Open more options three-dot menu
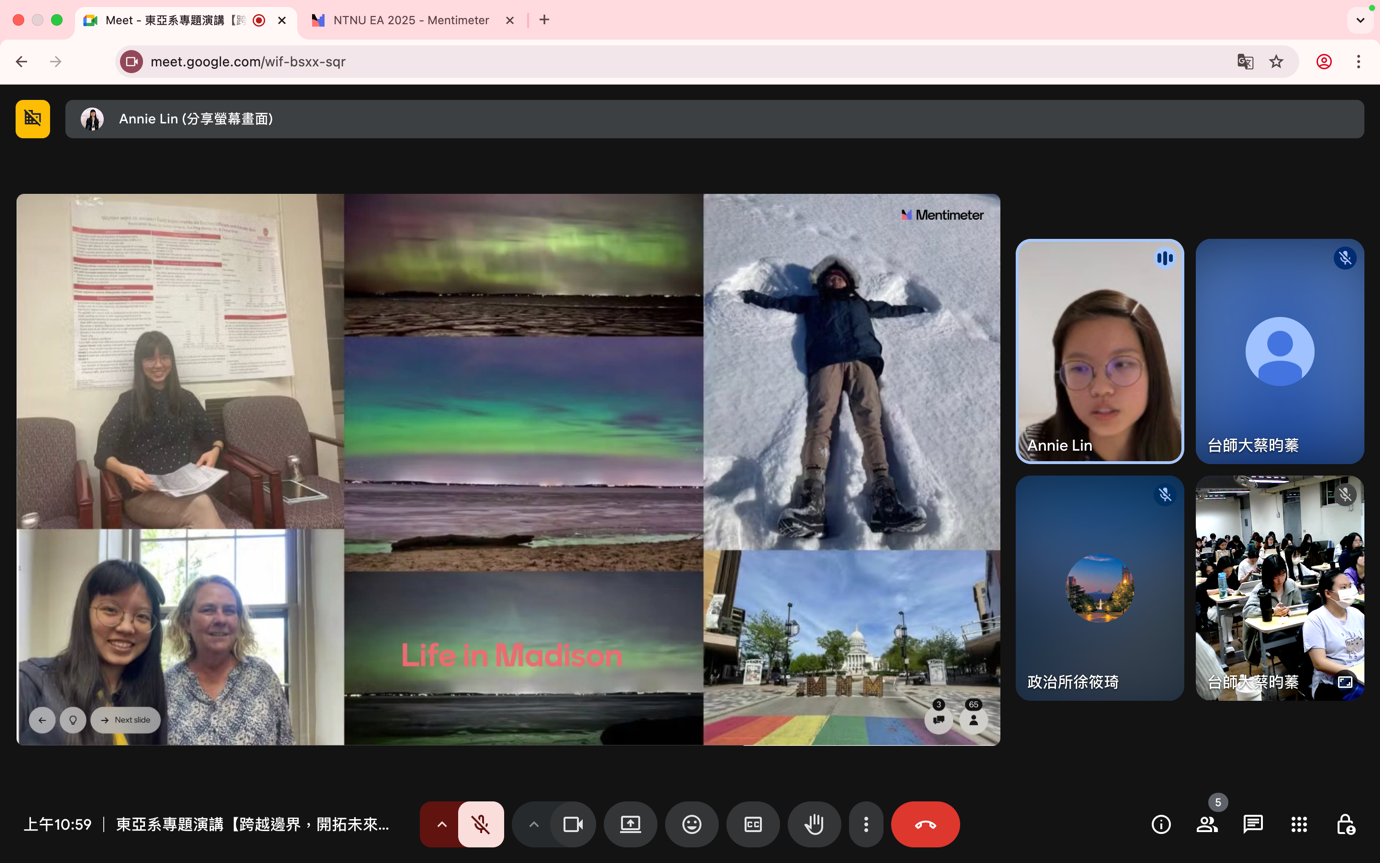 tap(866, 825)
